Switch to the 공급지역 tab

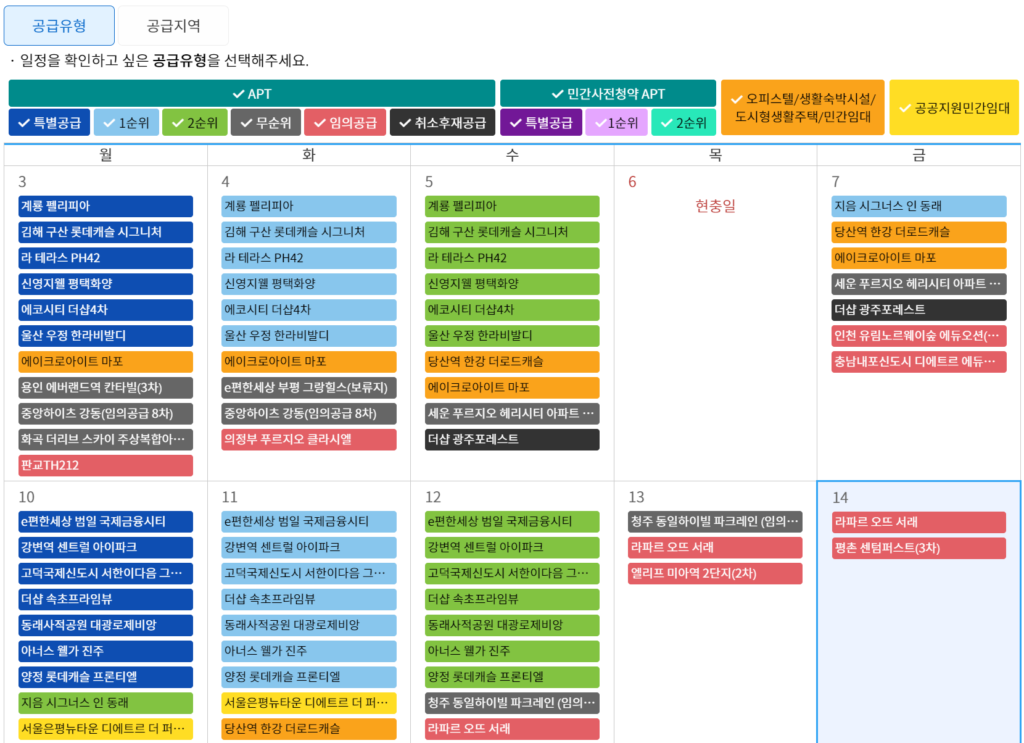click(173, 25)
